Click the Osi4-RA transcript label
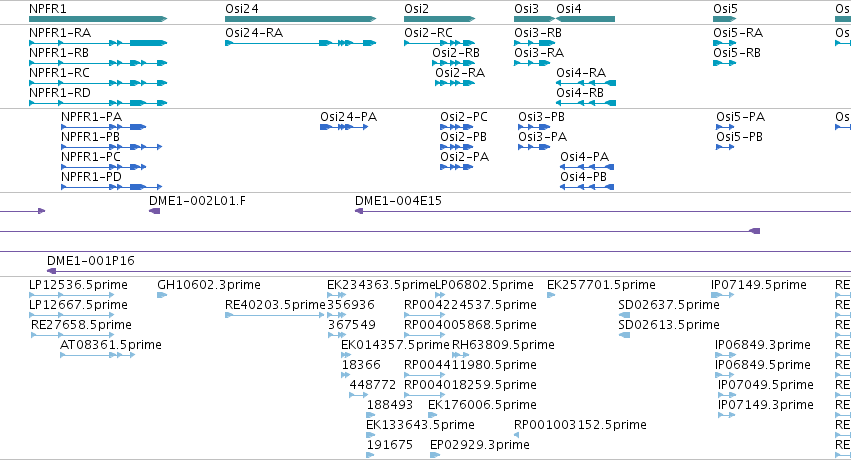851x460 pixels. (x=581, y=73)
